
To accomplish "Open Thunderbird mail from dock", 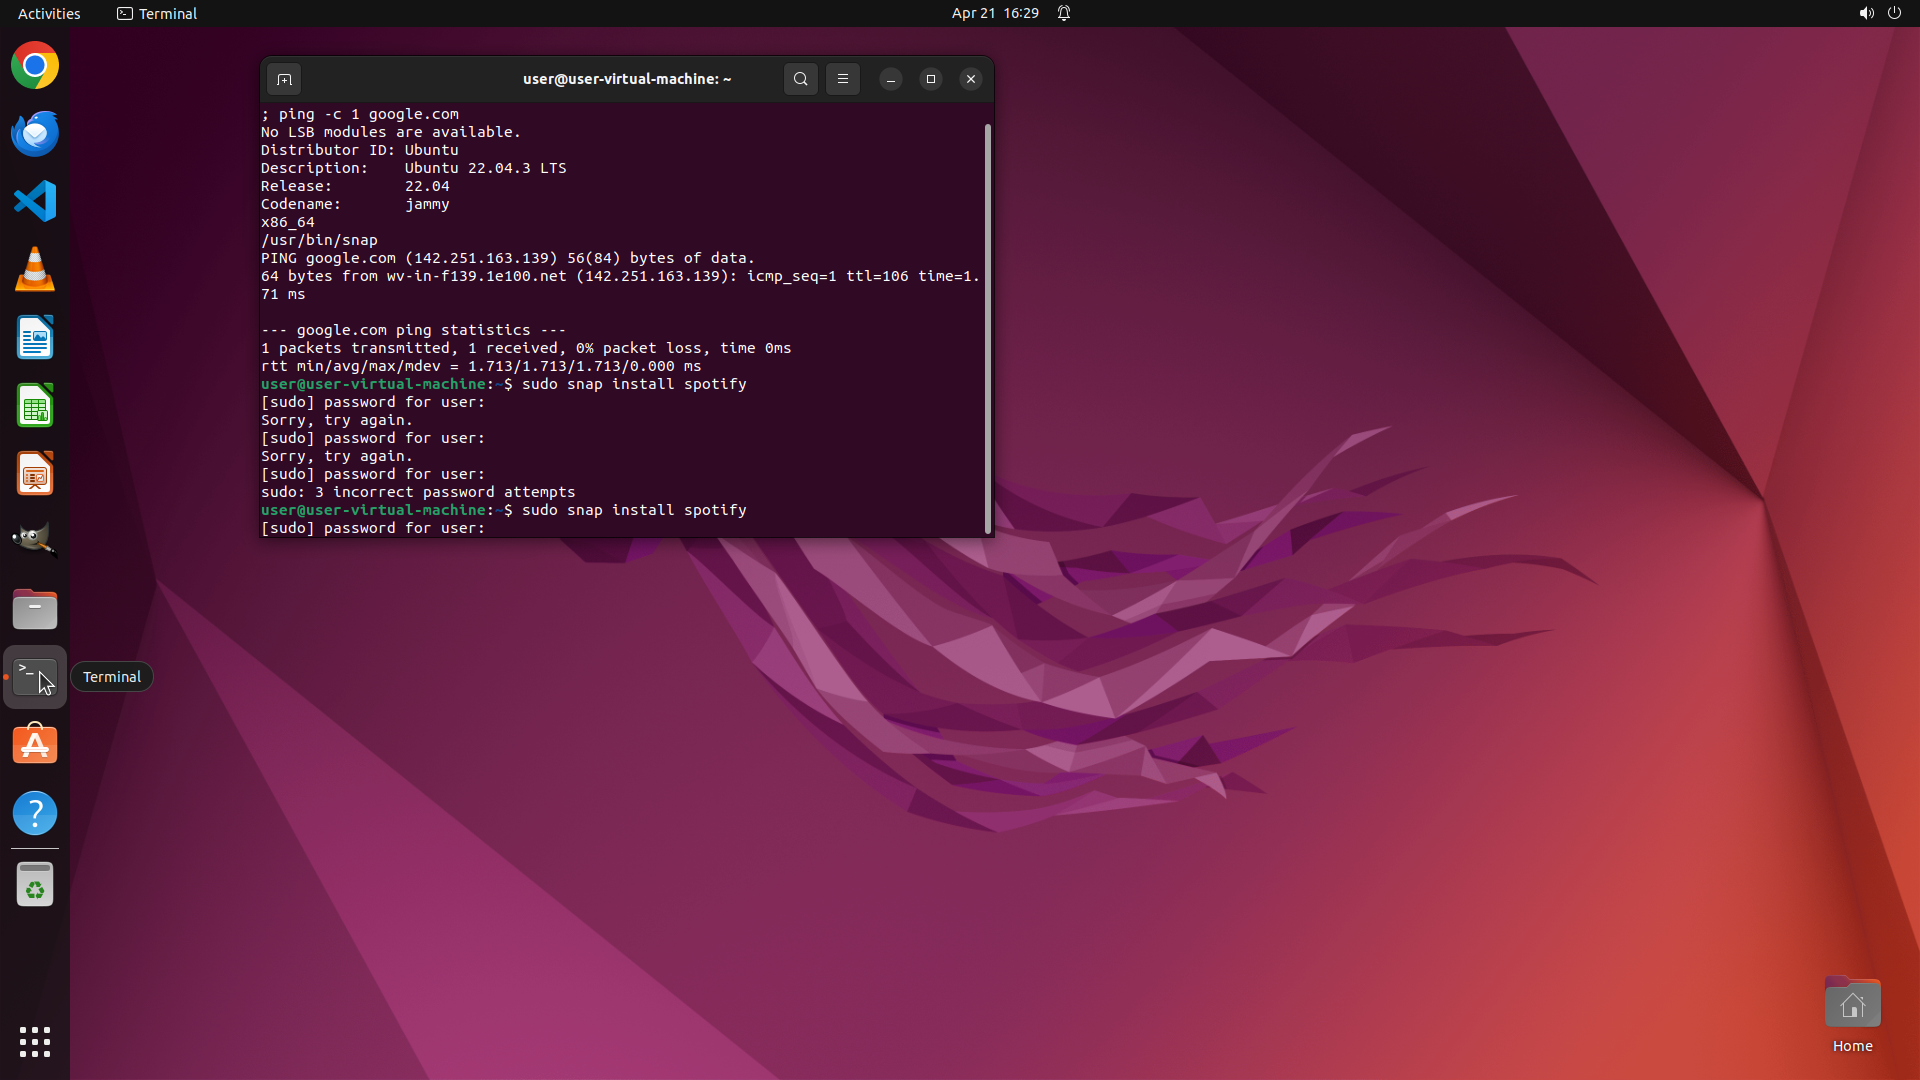I will click(x=35, y=134).
